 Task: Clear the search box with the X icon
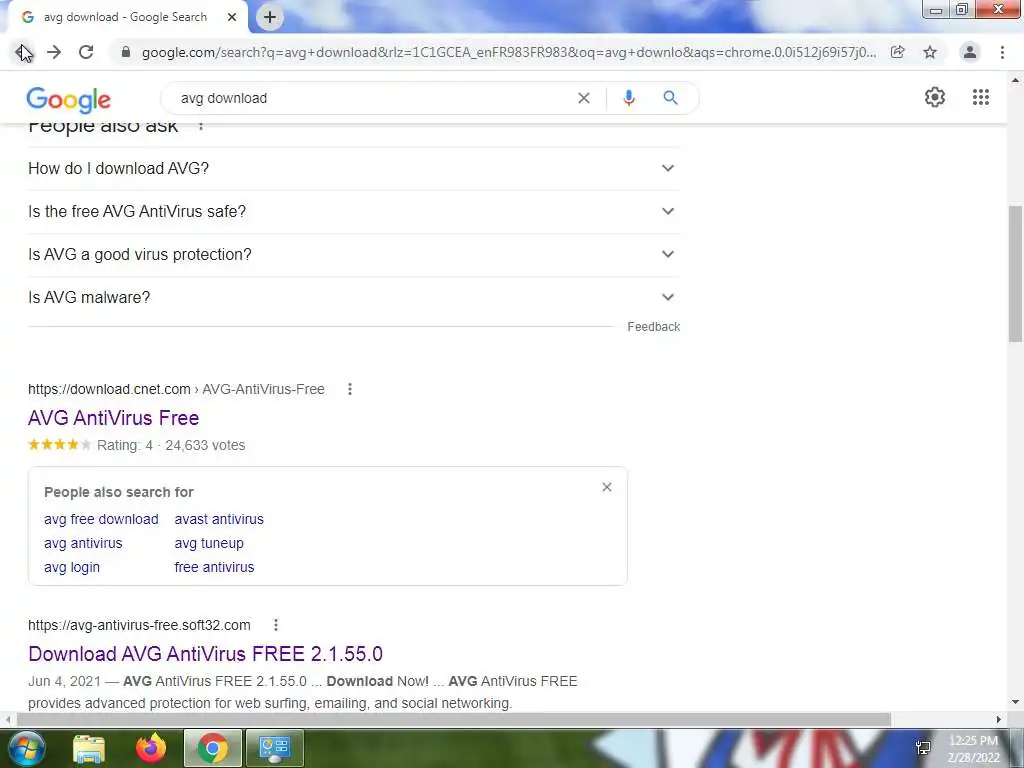point(584,98)
